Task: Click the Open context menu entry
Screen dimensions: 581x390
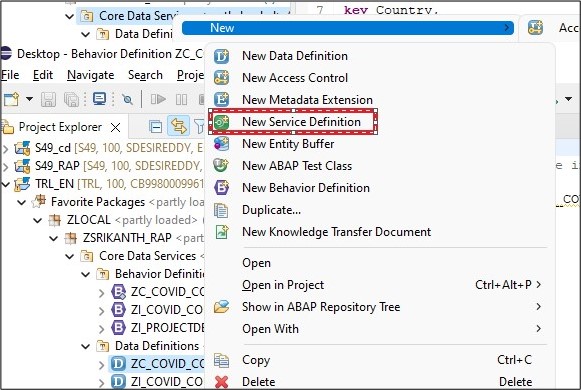Action: point(256,263)
